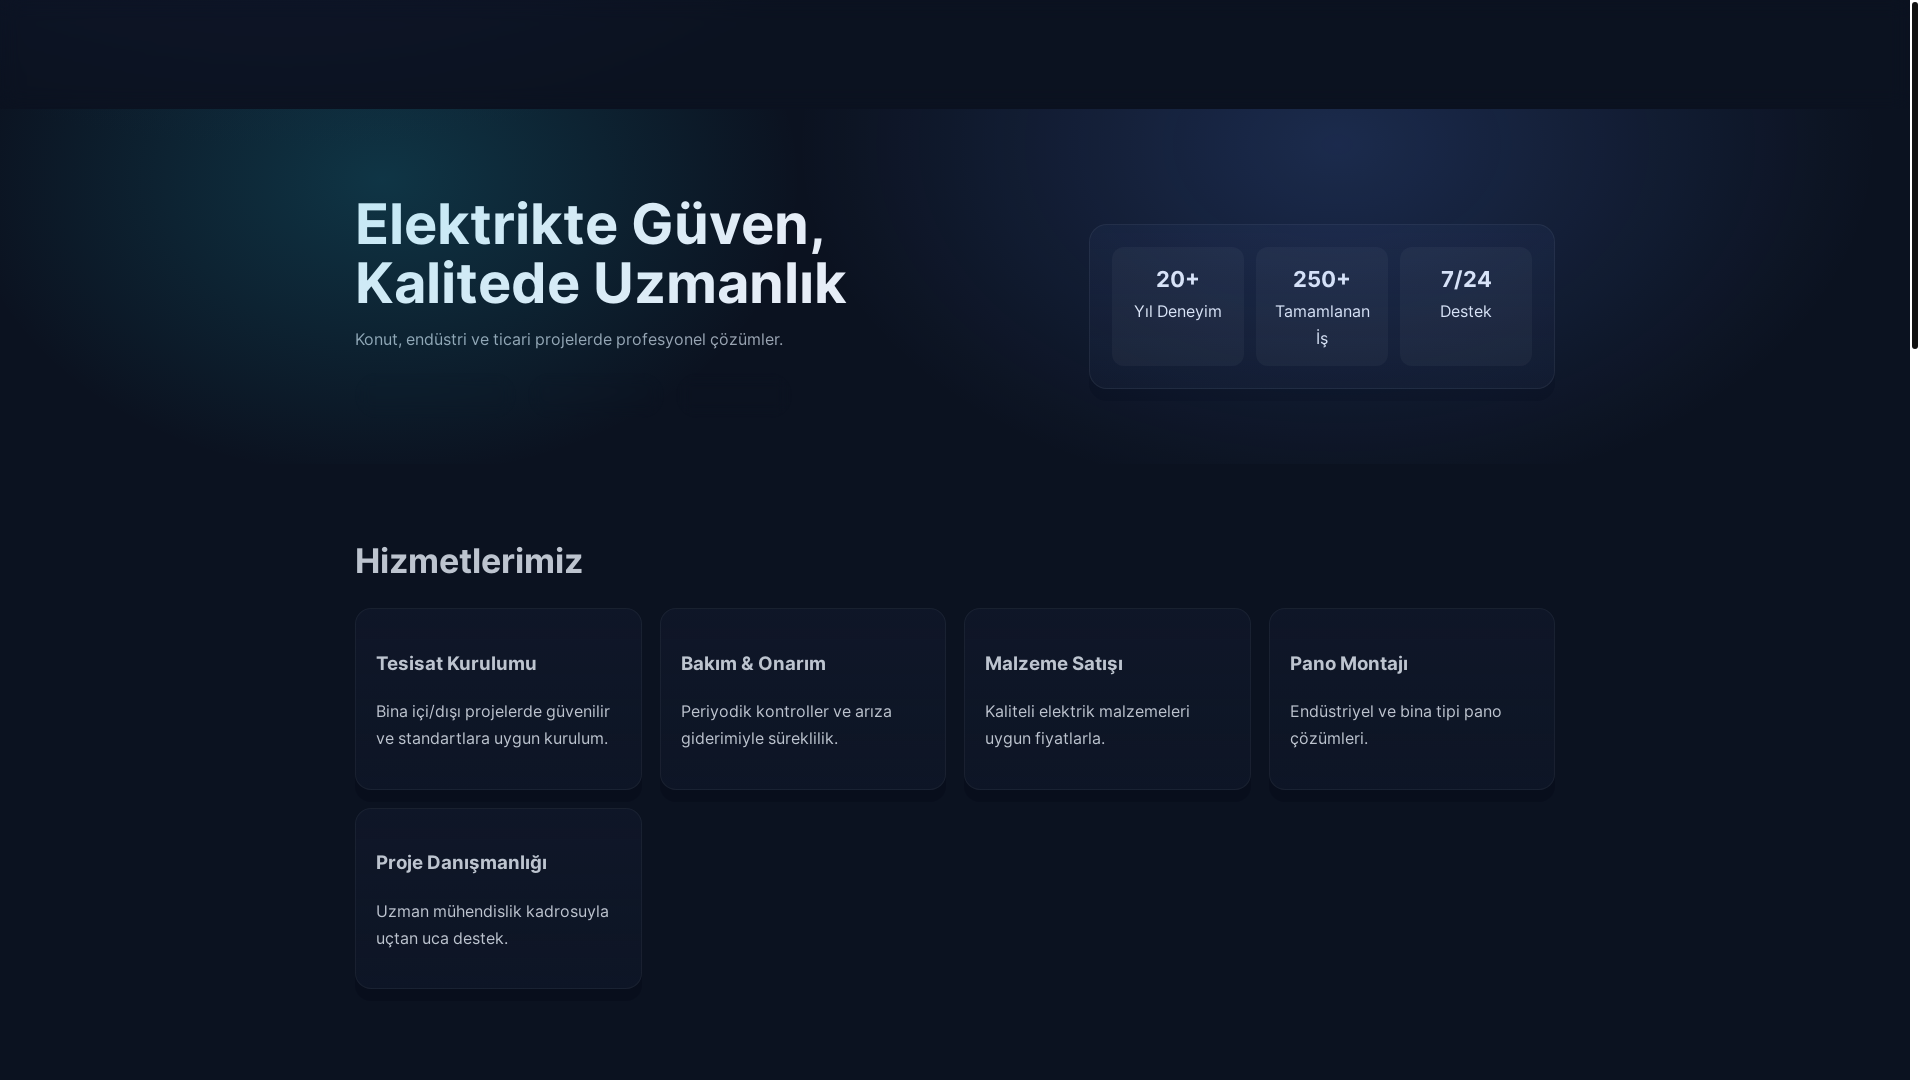Open the Proje Danışmanlığı service card

pyautogui.click(x=498, y=899)
